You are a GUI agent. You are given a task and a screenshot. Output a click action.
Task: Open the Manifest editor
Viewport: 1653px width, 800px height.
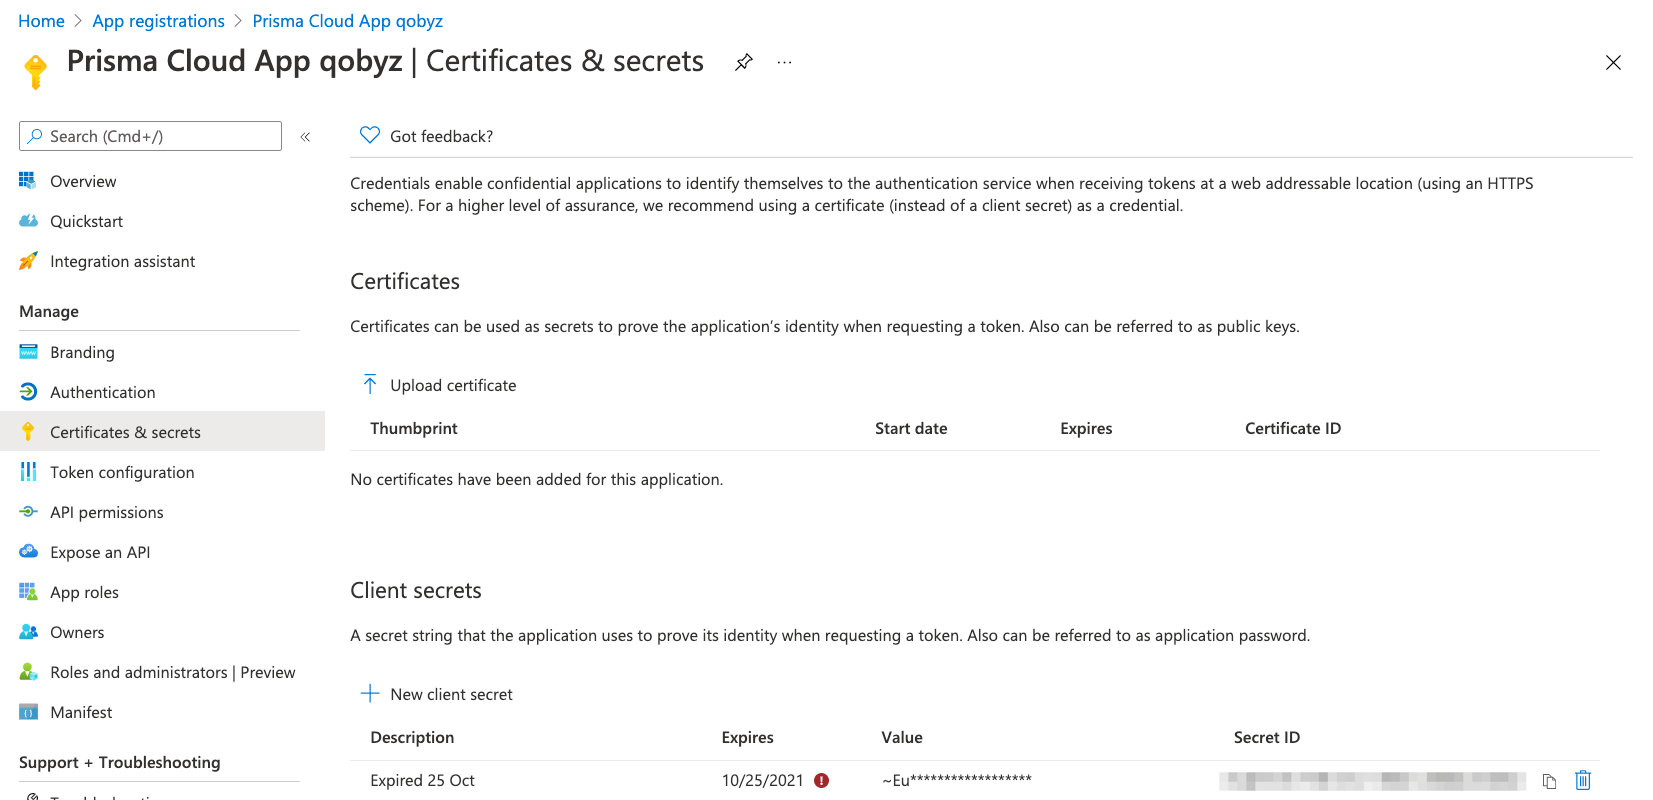[x=81, y=712]
